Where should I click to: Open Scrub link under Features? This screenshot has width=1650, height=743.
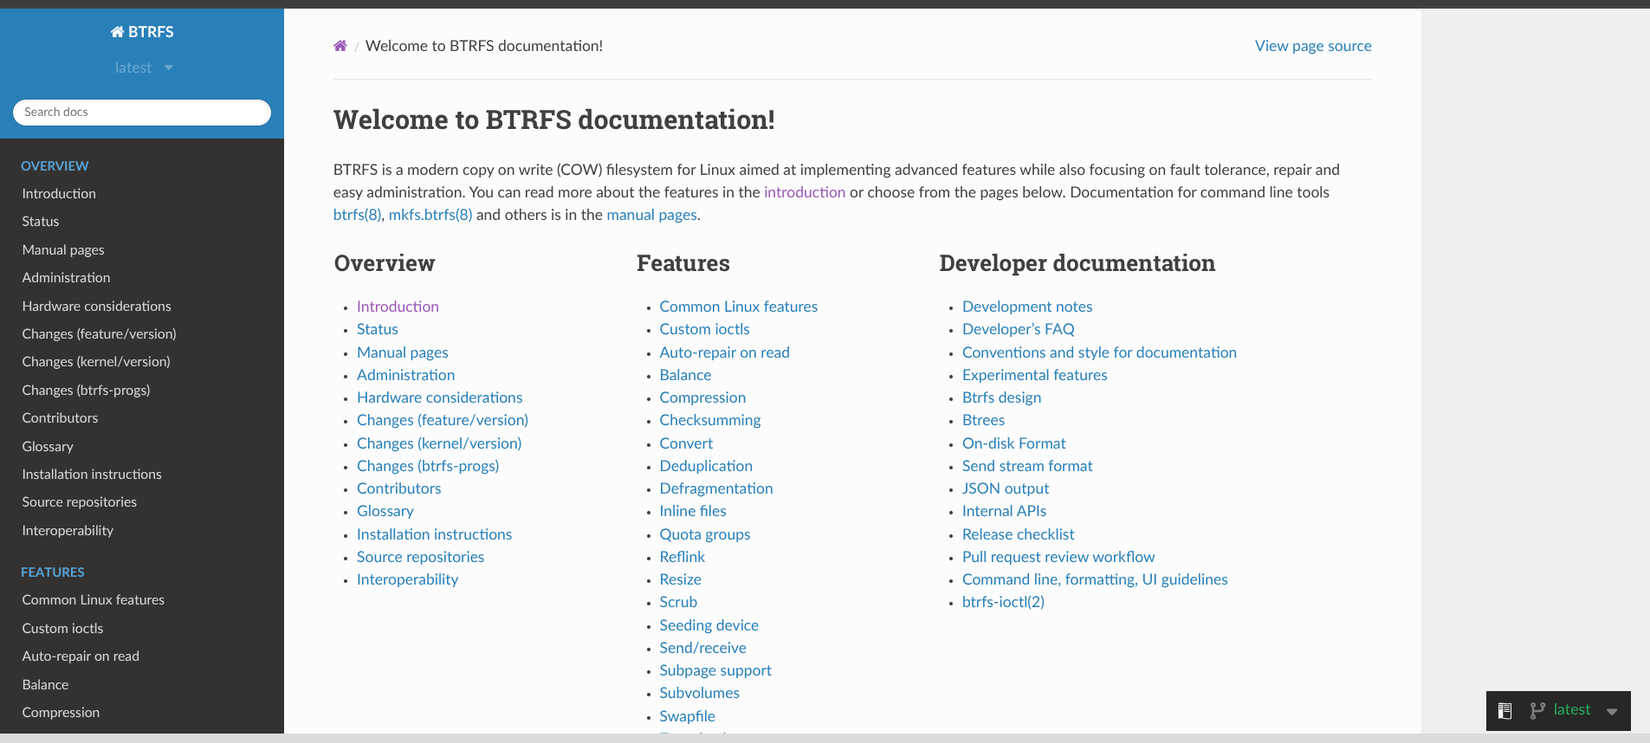click(678, 602)
